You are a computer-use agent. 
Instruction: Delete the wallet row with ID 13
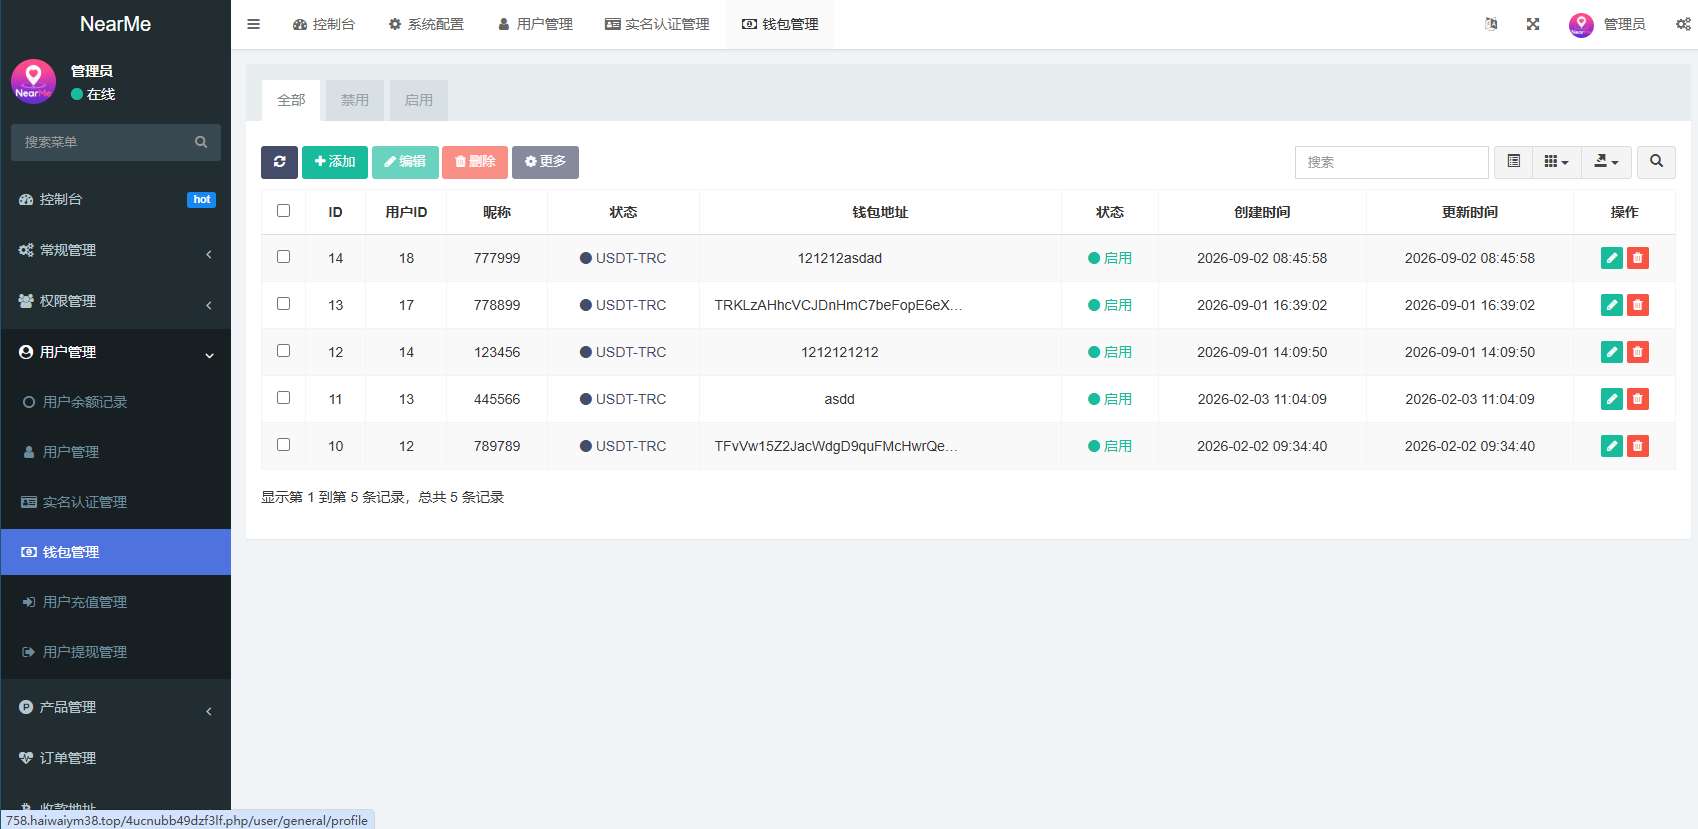click(x=1638, y=305)
